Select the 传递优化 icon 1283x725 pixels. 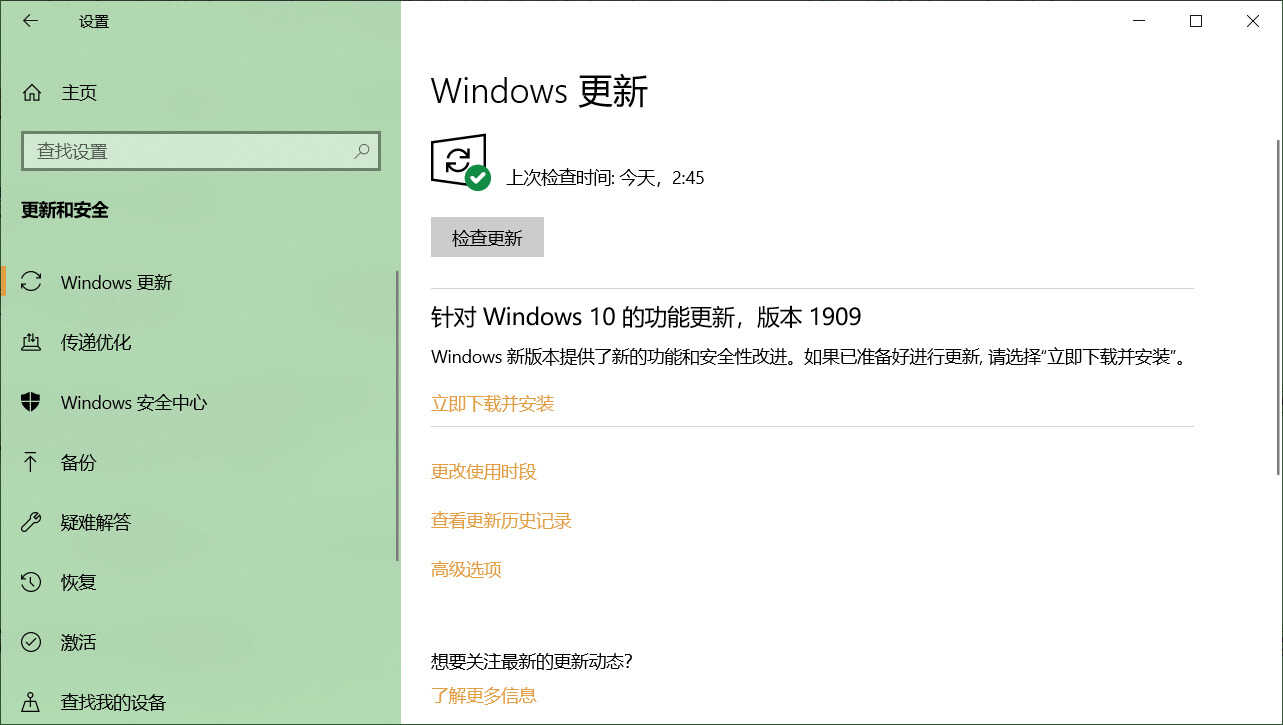coord(31,342)
